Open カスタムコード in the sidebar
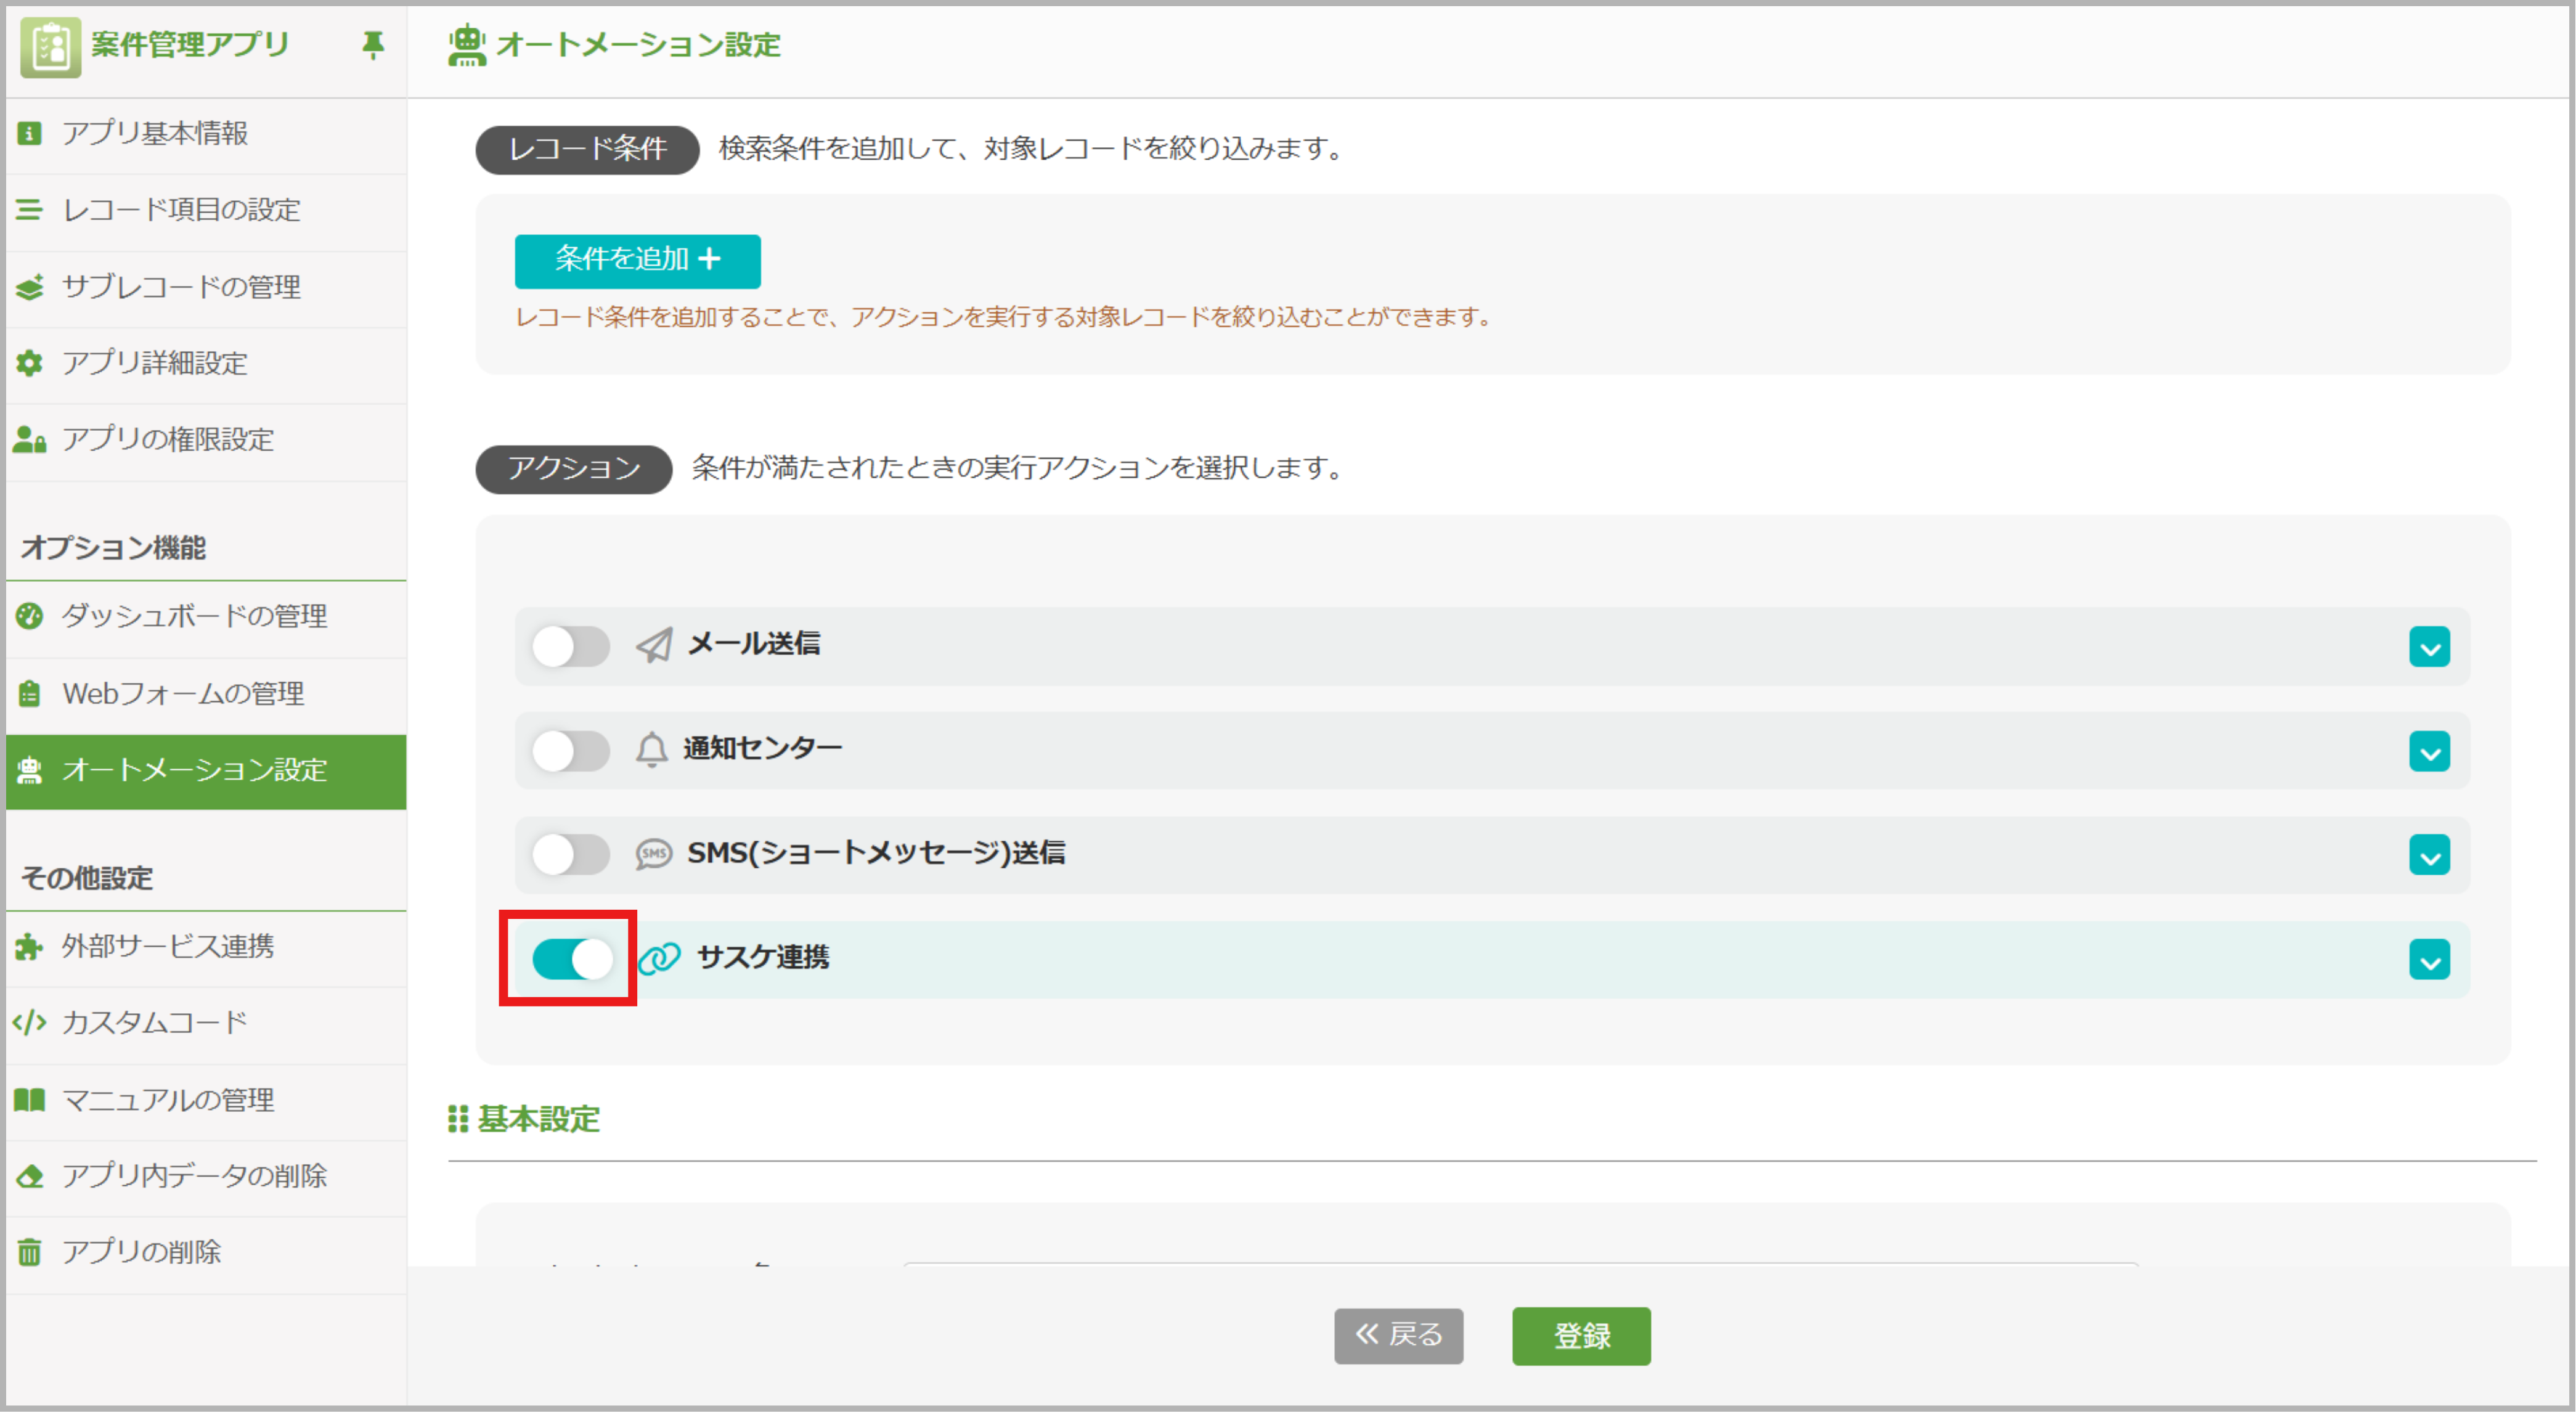The image size is (2576, 1412). coord(206,1023)
